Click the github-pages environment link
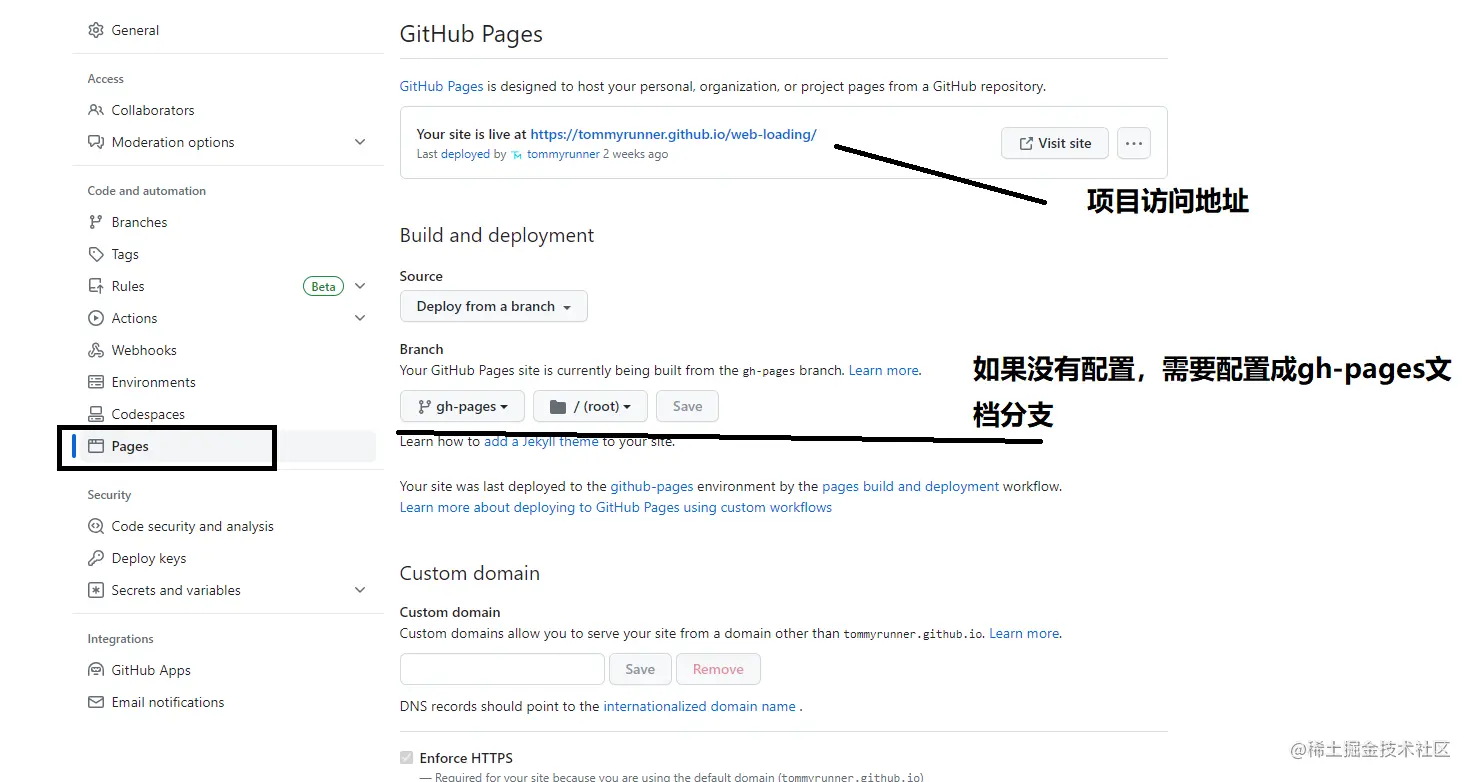1473x782 pixels. (x=652, y=486)
